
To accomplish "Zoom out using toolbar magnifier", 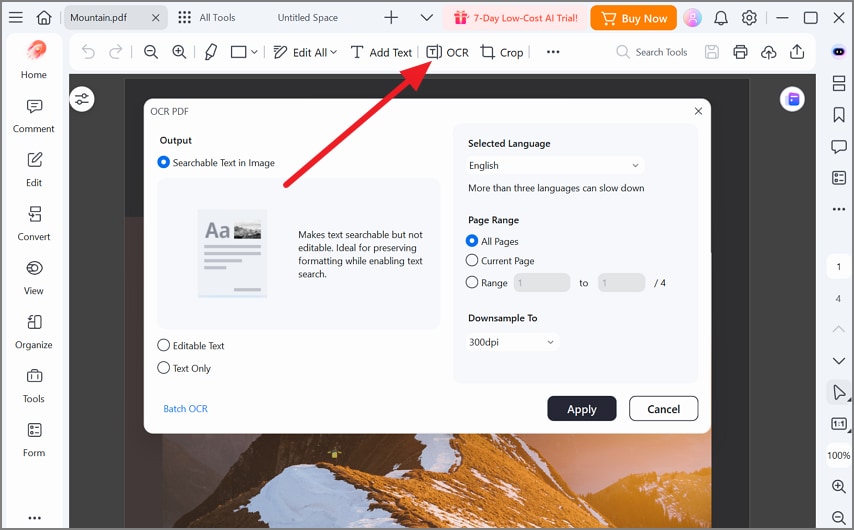I will point(151,52).
